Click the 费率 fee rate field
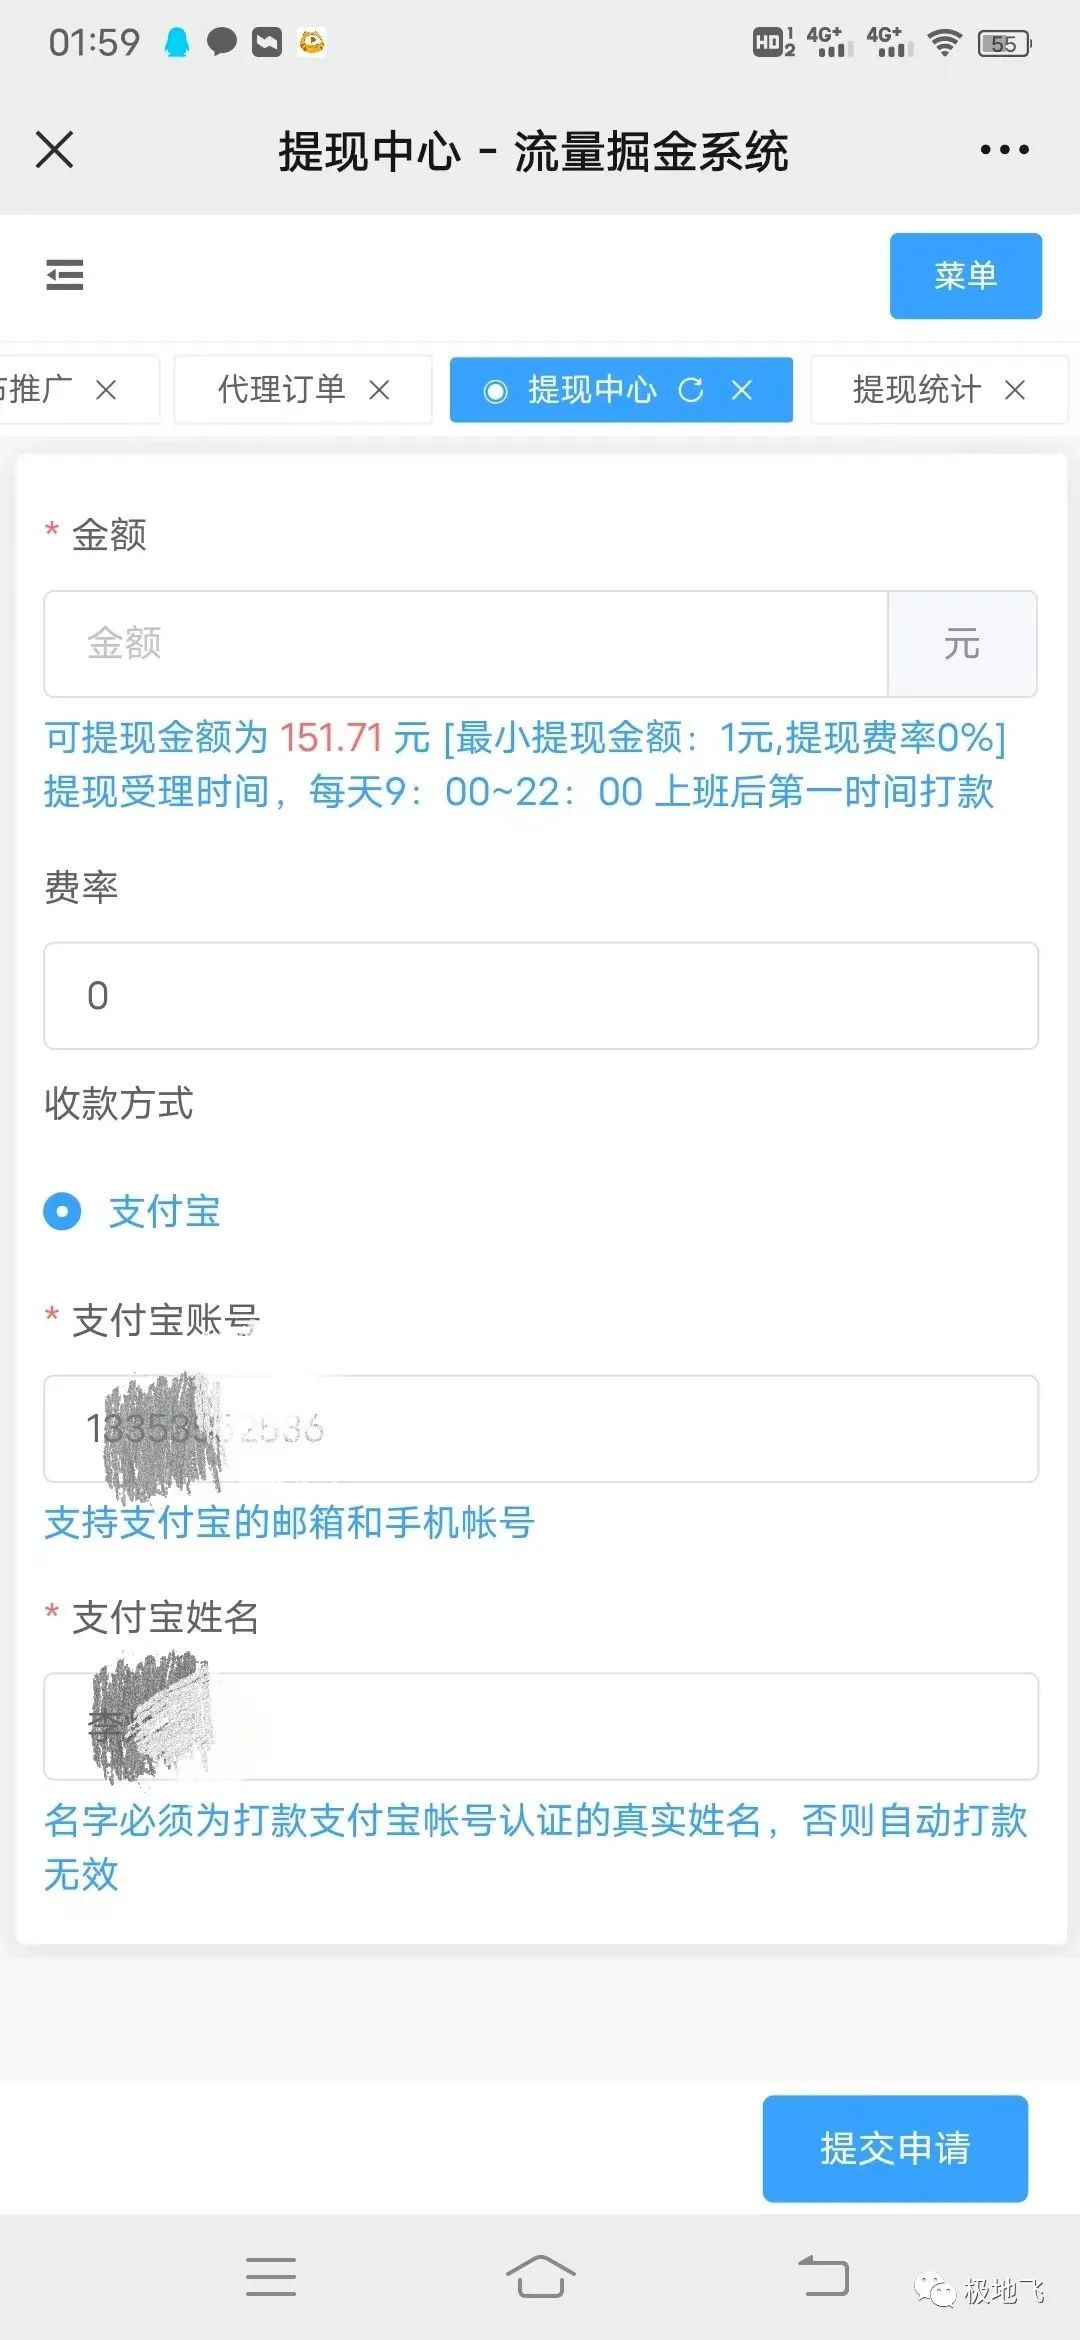Image resolution: width=1080 pixels, height=2340 pixels. point(540,996)
